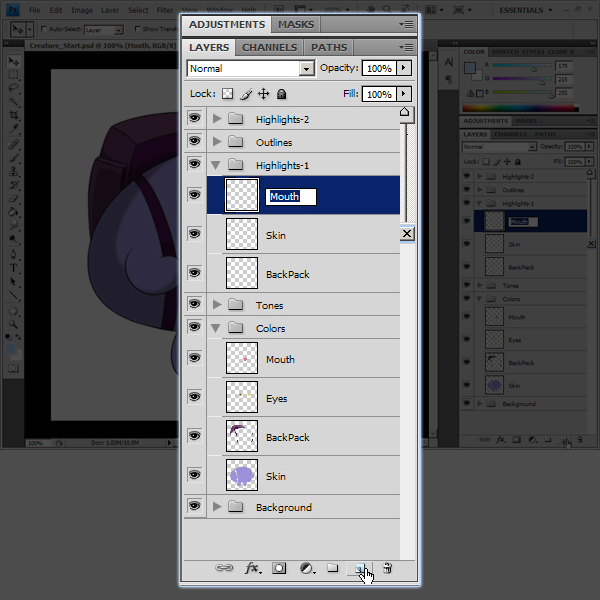600x600 pixels.
Task: Collapse Colors group arrow in enlarged panel
Action: (x=216, y=328)
